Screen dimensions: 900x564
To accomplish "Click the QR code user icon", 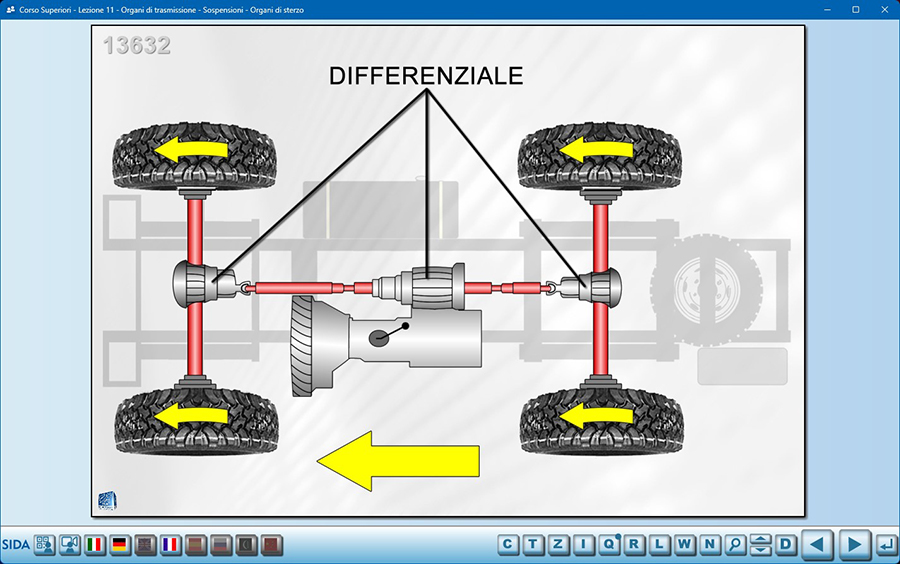I will pyautogui.click(x=45, y=545).
